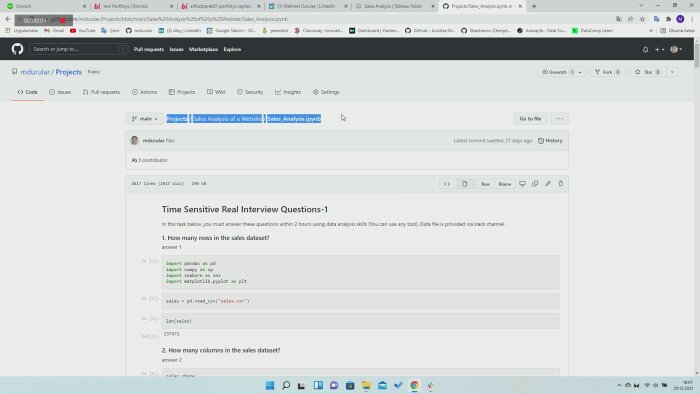The height and width of the screenshot is (394, 700).
Task: Open the Chrome profile avatar
Action: [x=680, y=19]
